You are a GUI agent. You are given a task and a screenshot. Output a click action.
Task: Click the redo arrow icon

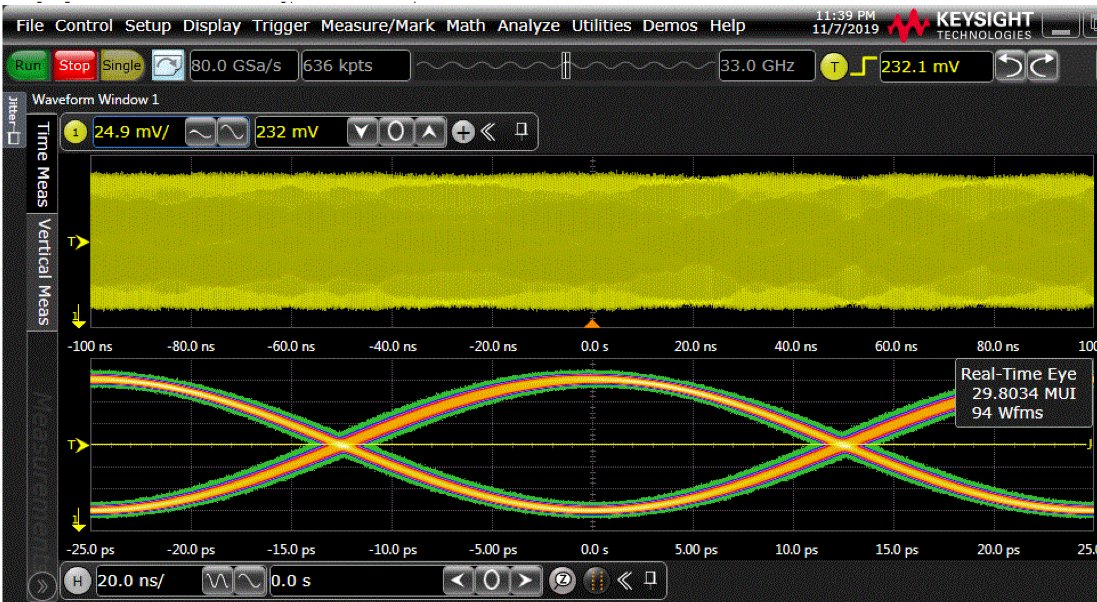pos(1042,66)
